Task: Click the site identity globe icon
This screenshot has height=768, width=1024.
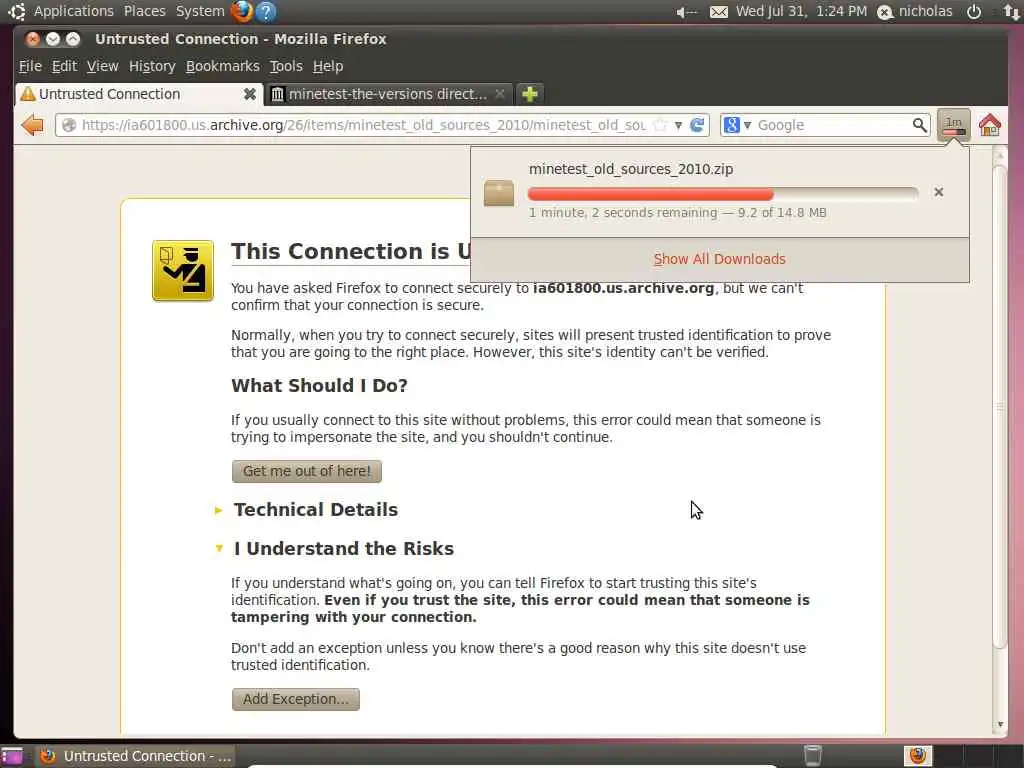Action: point(69,125)
